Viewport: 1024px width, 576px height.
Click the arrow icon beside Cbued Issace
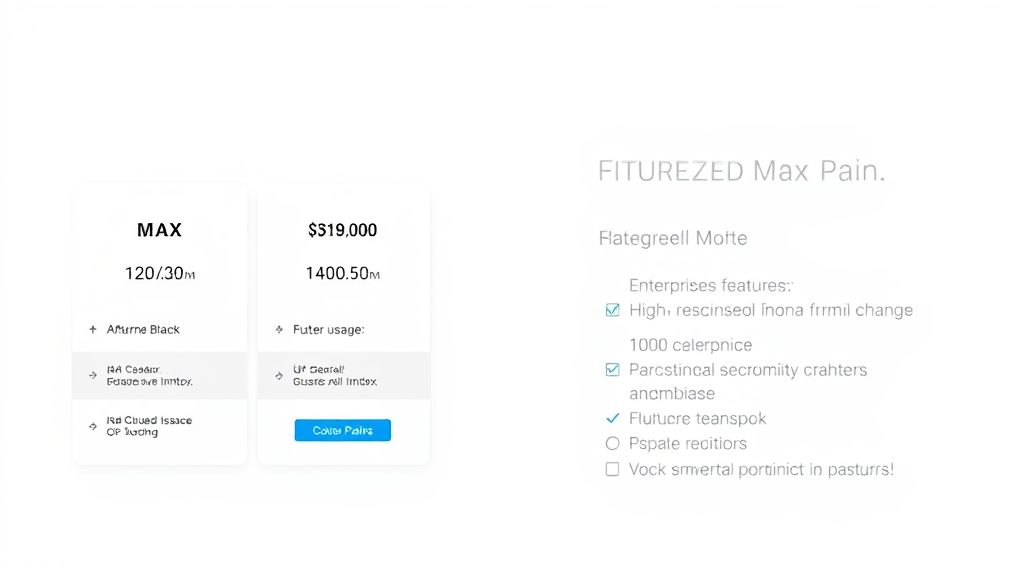(x=93, y=426)
